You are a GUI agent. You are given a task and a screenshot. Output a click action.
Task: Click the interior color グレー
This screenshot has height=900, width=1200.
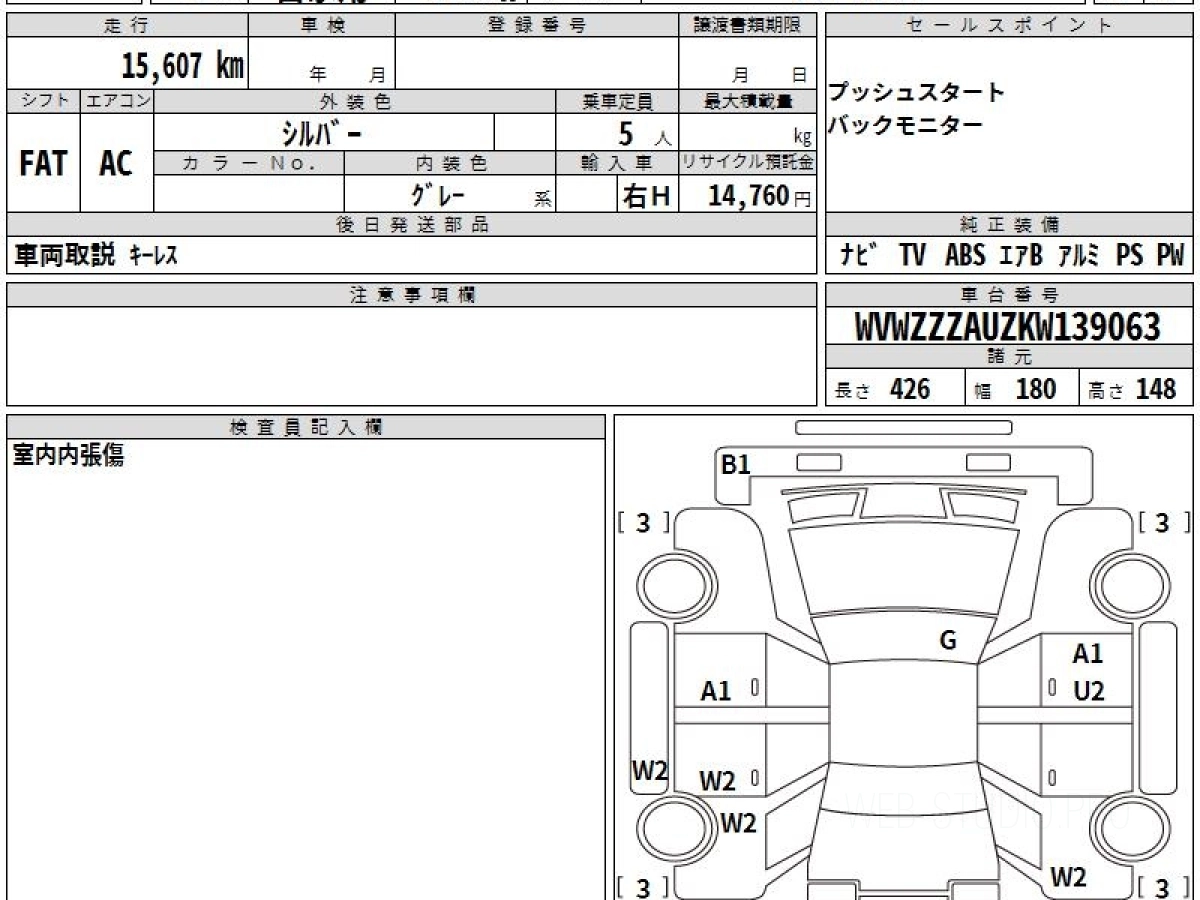(438, 194)
